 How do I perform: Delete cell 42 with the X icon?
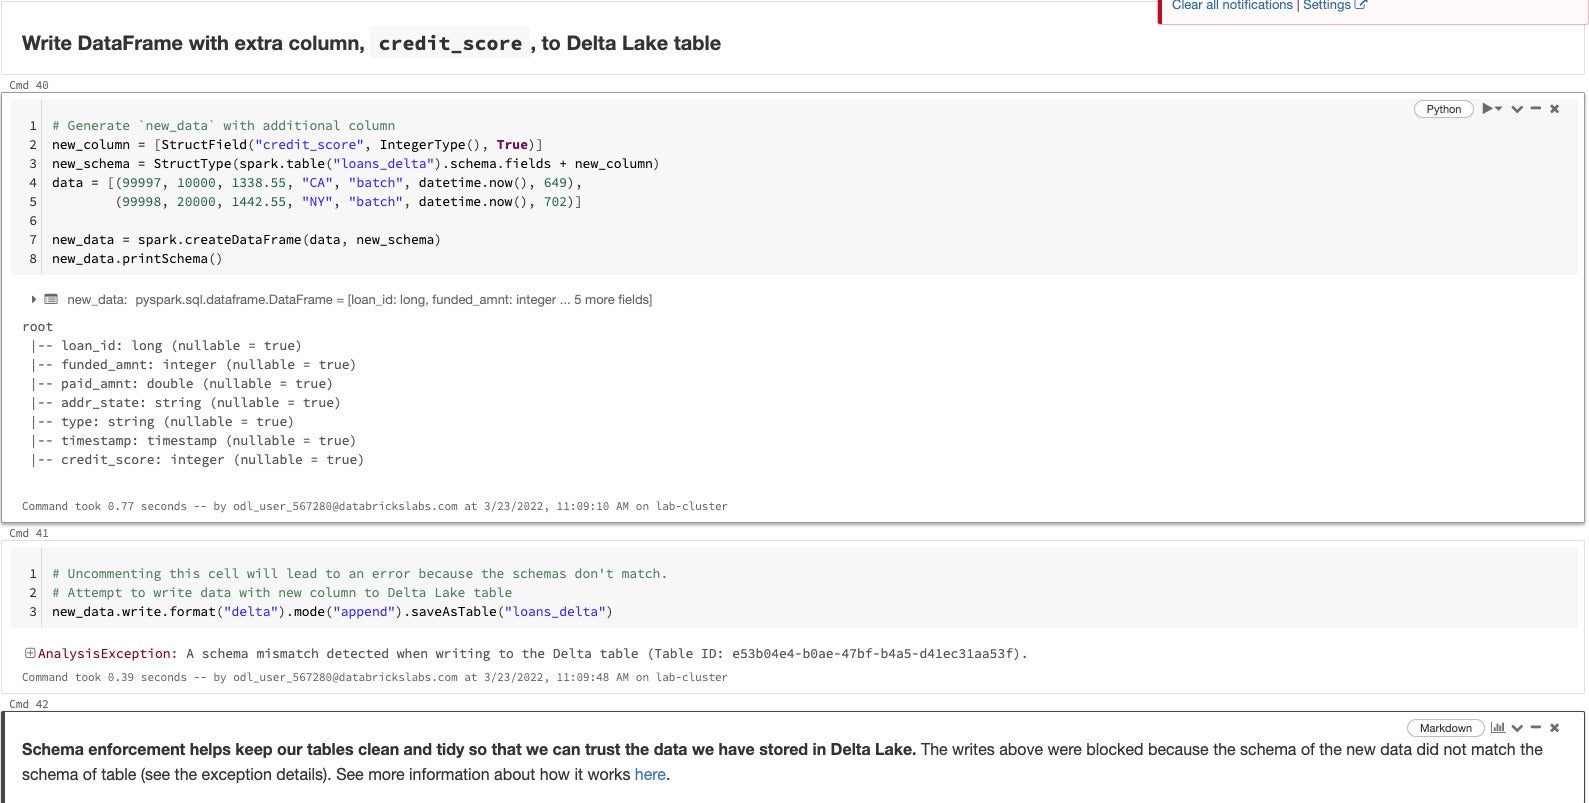click(1554, 727)
